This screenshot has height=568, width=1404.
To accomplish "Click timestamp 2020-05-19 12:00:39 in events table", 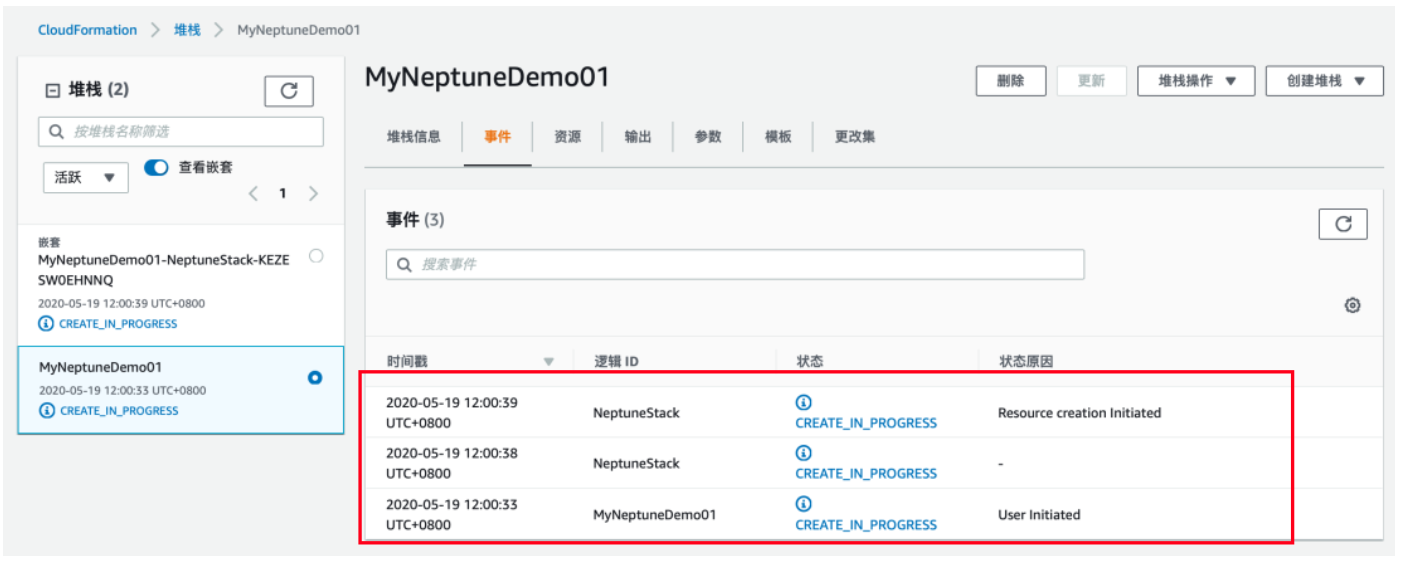I will point(452,412).
